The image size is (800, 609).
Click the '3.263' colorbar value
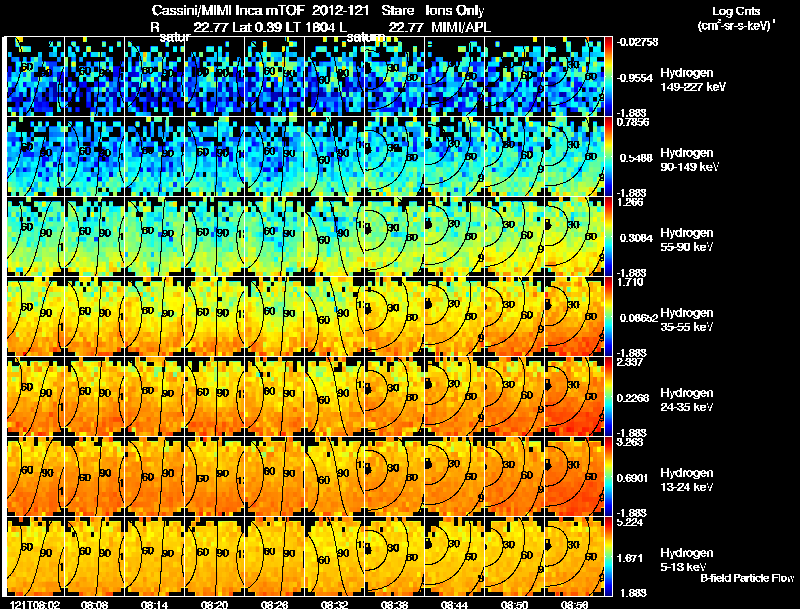630,442
